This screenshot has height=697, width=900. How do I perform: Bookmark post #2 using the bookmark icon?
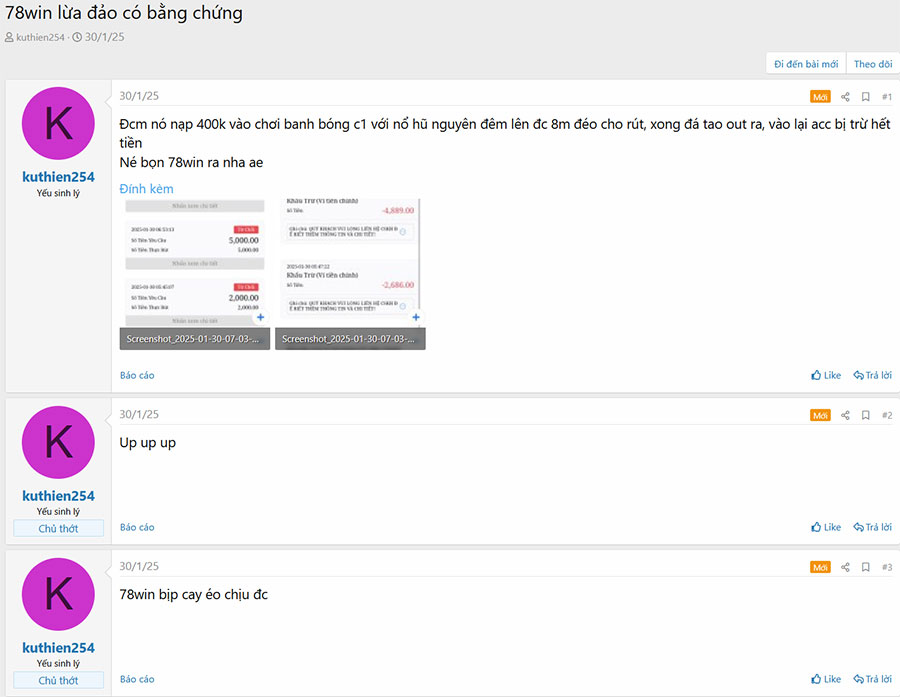[x=866, y=415]
